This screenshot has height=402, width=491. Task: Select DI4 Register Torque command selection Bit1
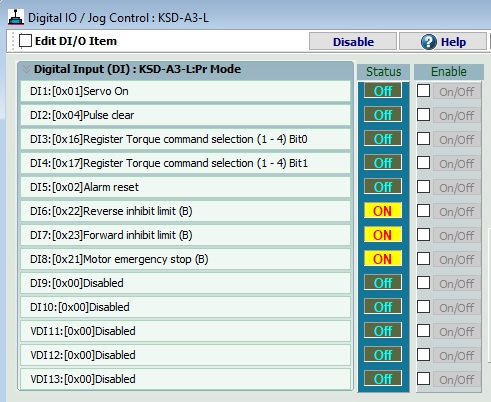[x=185, y=163]
